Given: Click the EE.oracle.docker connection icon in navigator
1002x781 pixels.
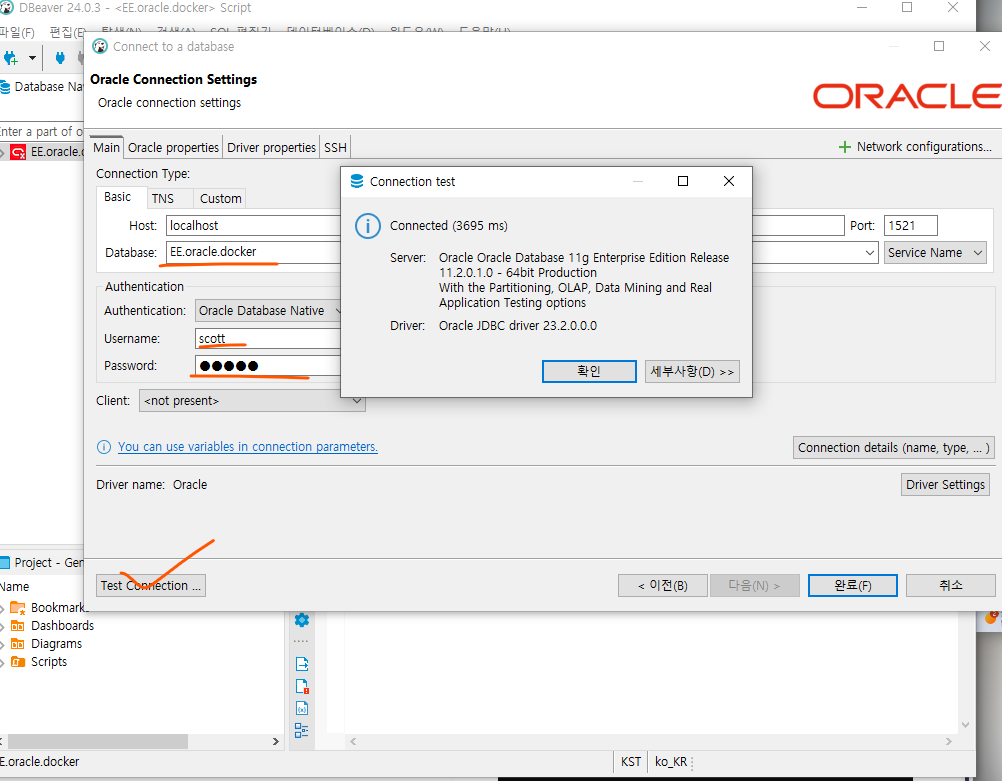Looking at the screenshot, I should click(x=19, y=152).
